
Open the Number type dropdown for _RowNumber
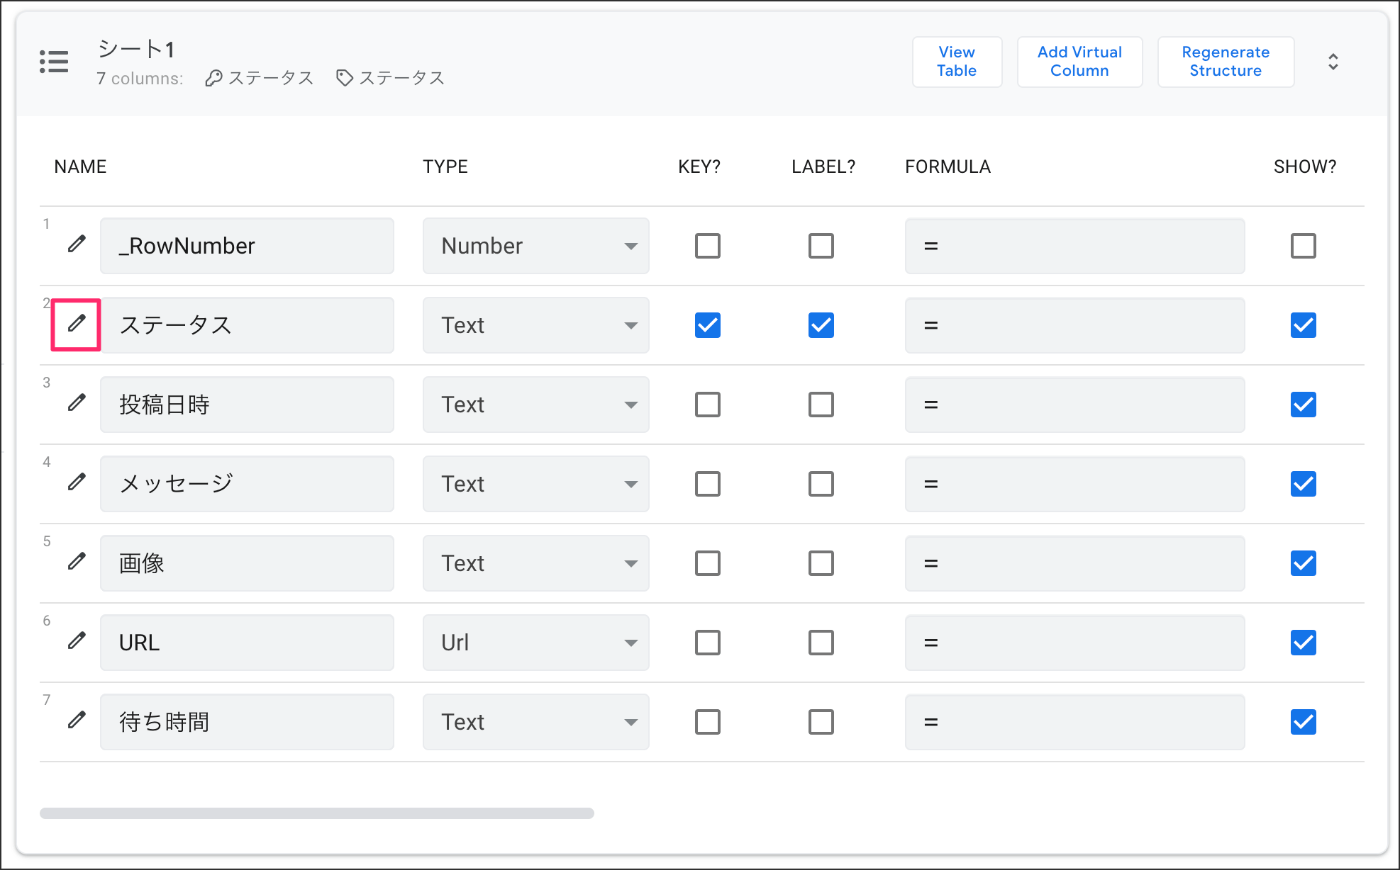[x=536, y=246]
